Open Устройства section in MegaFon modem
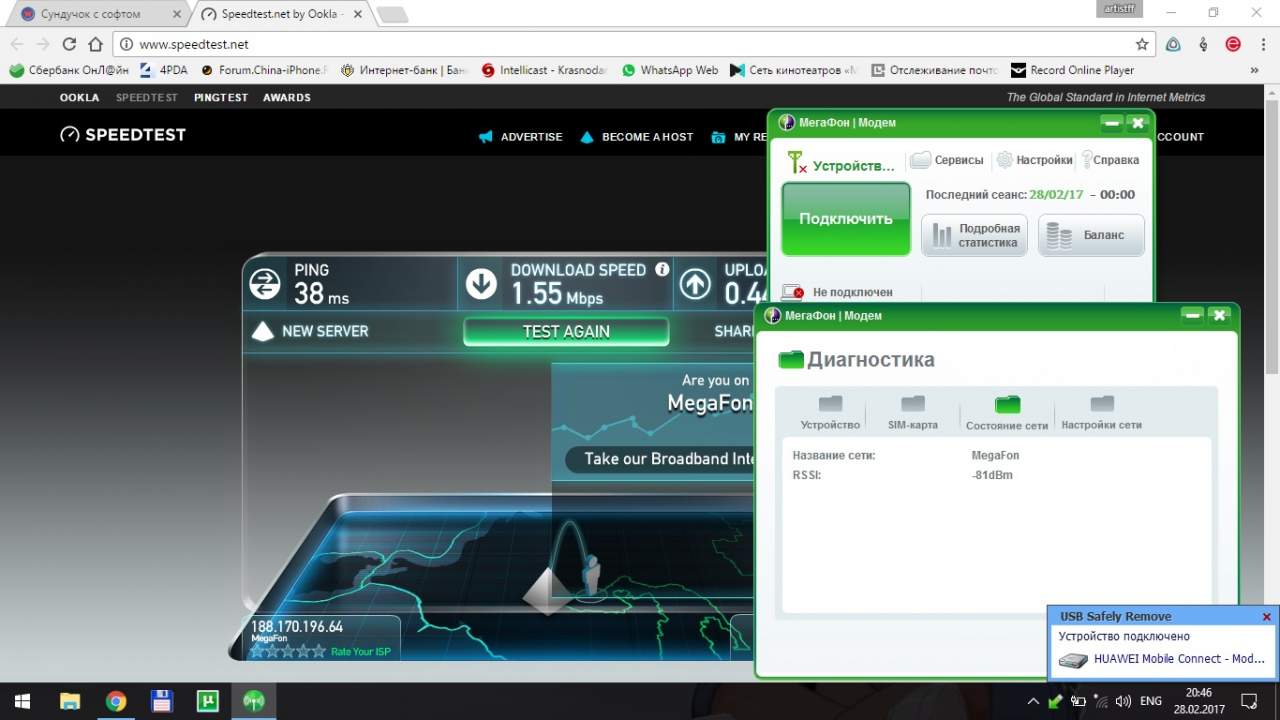The width and height of the screenshot is (1280, 720). click(x=841, y=165)
